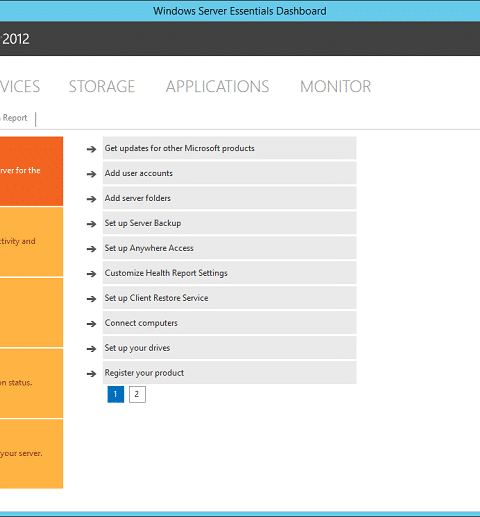The width and height of the screenshot is (480, 517).
Task: Go to task page 2
Action: [137, 394]
